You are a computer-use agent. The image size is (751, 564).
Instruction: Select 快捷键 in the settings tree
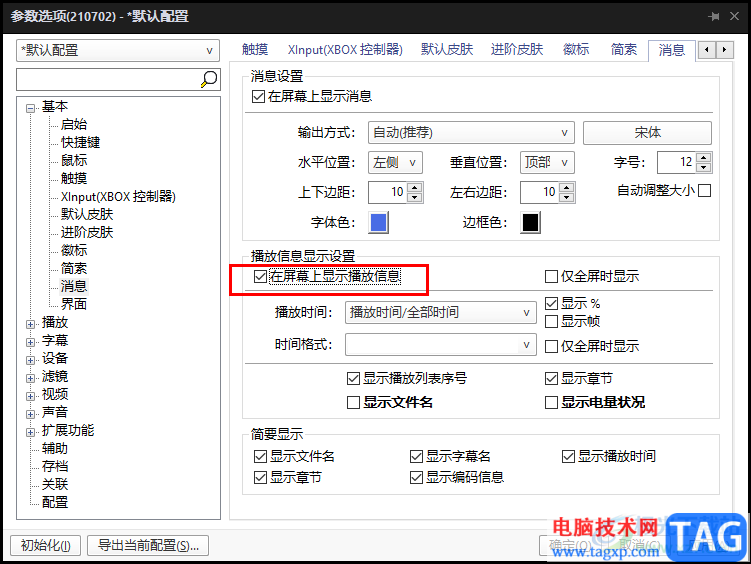click(80, 143)
